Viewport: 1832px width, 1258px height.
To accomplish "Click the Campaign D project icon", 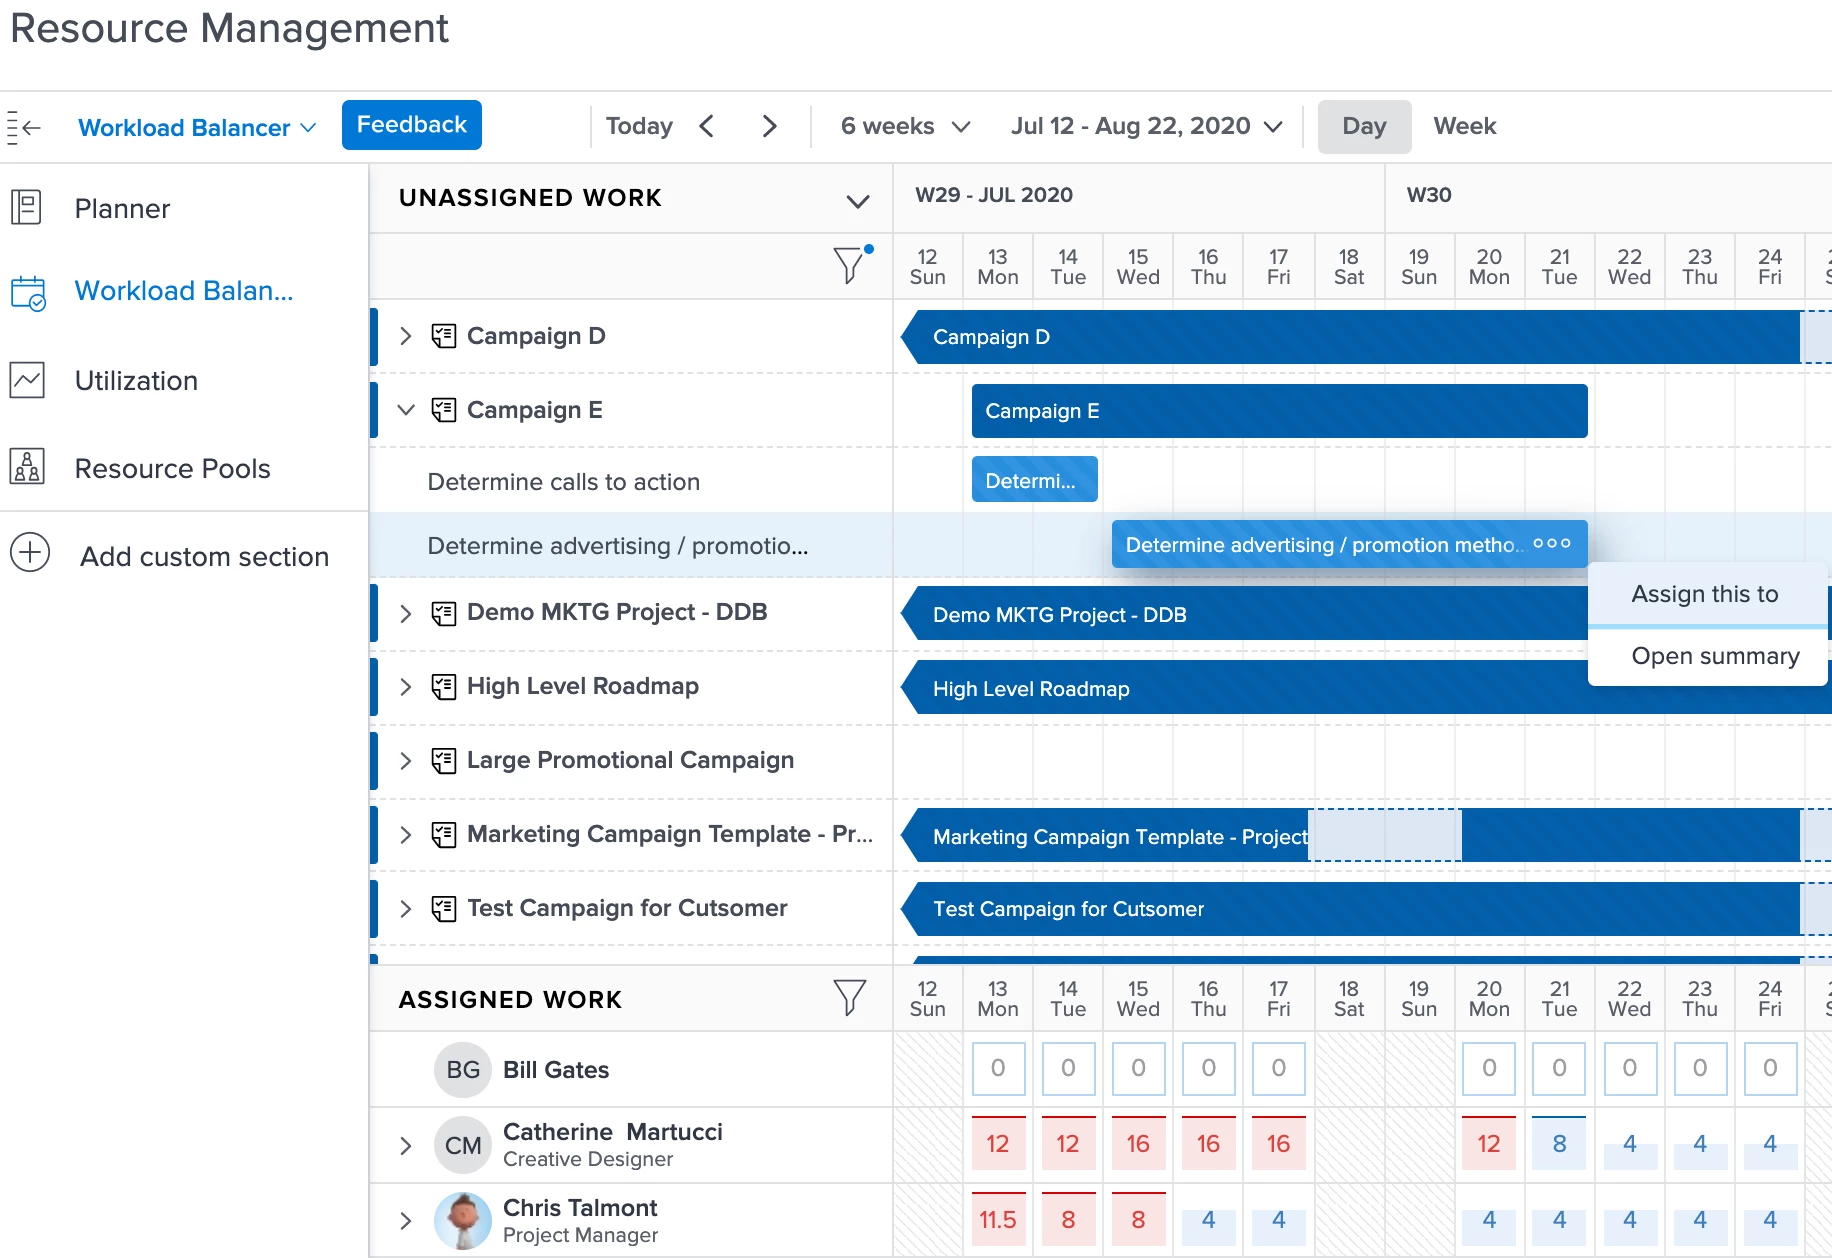I will (x=444, y=336).
